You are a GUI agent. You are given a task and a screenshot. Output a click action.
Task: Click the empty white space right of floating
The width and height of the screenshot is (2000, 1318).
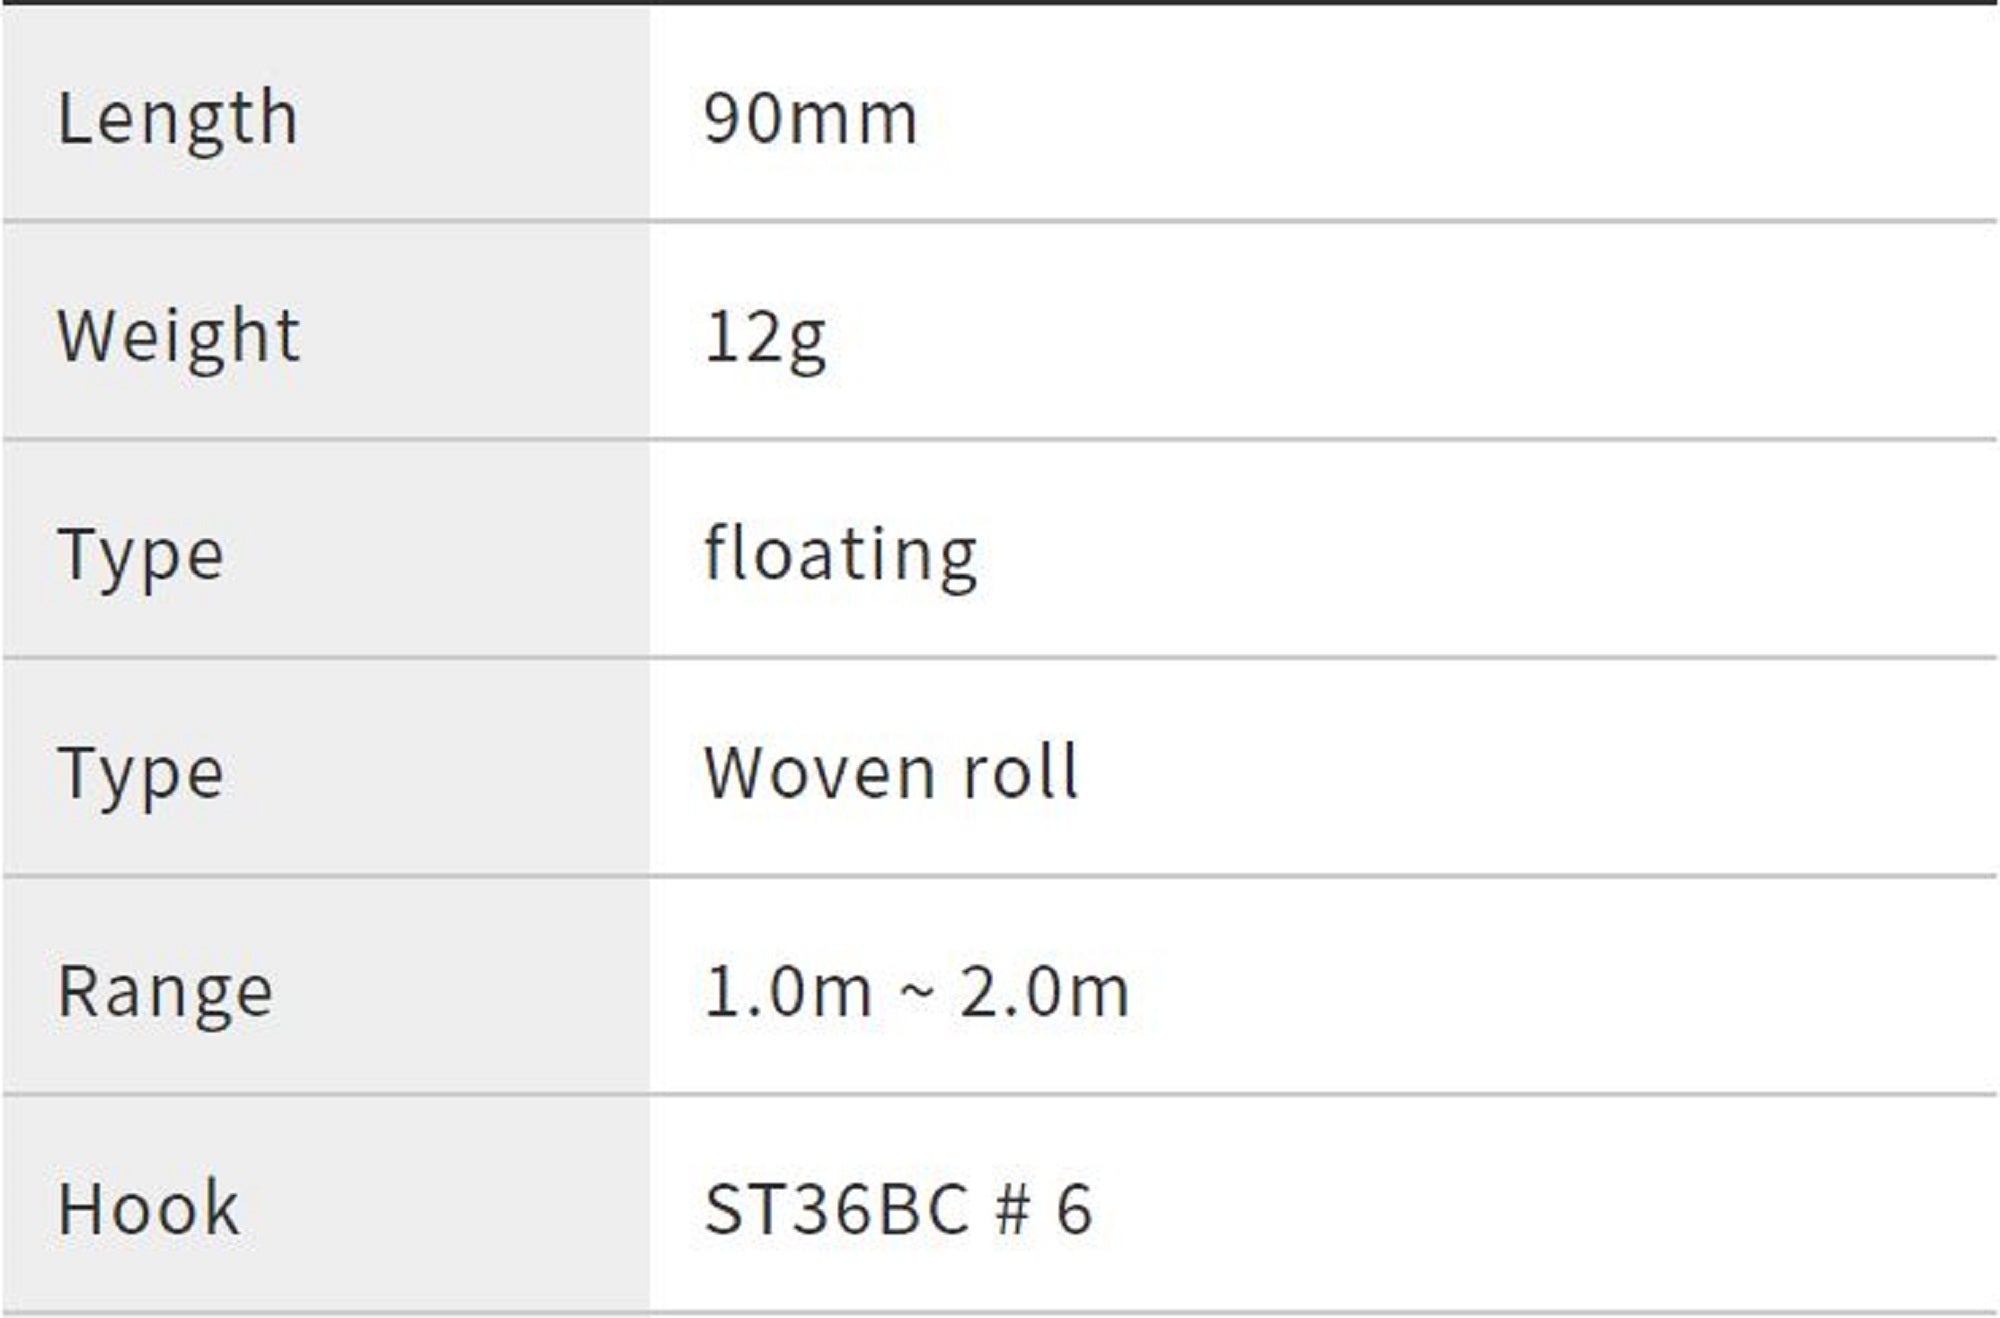click(1450, 555)
